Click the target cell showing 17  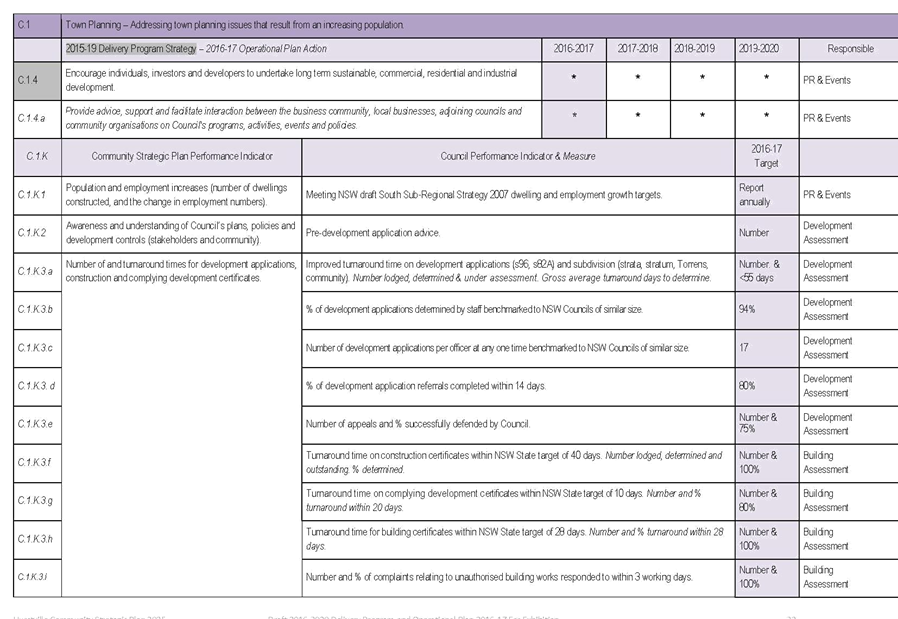click(766, 347)
